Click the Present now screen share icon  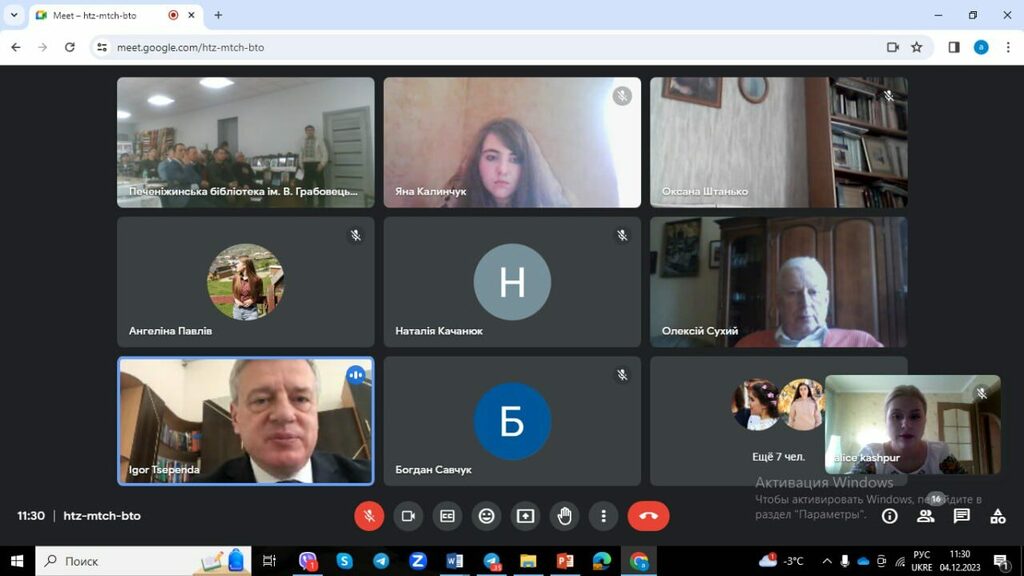[x=525, y=516]
